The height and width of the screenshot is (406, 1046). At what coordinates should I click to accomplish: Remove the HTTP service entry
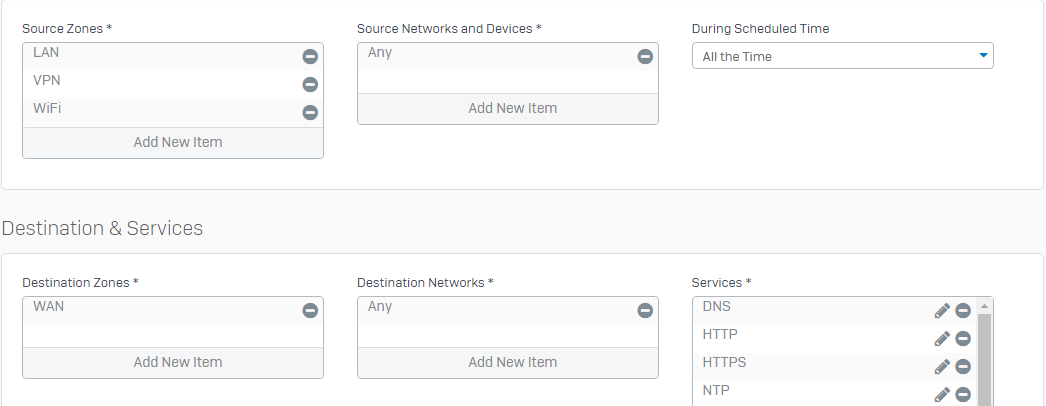coord(963,339)
